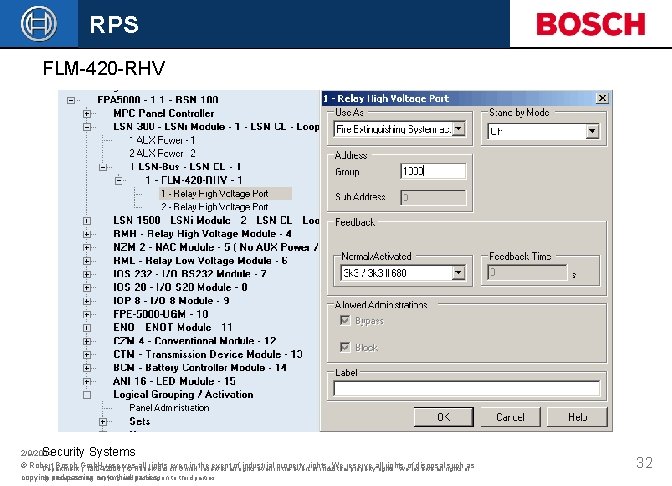The width and height of the screenshot is (672, 486).
Task: Select the '2 AUX Power - 2' item
Action: pos(162,153)
